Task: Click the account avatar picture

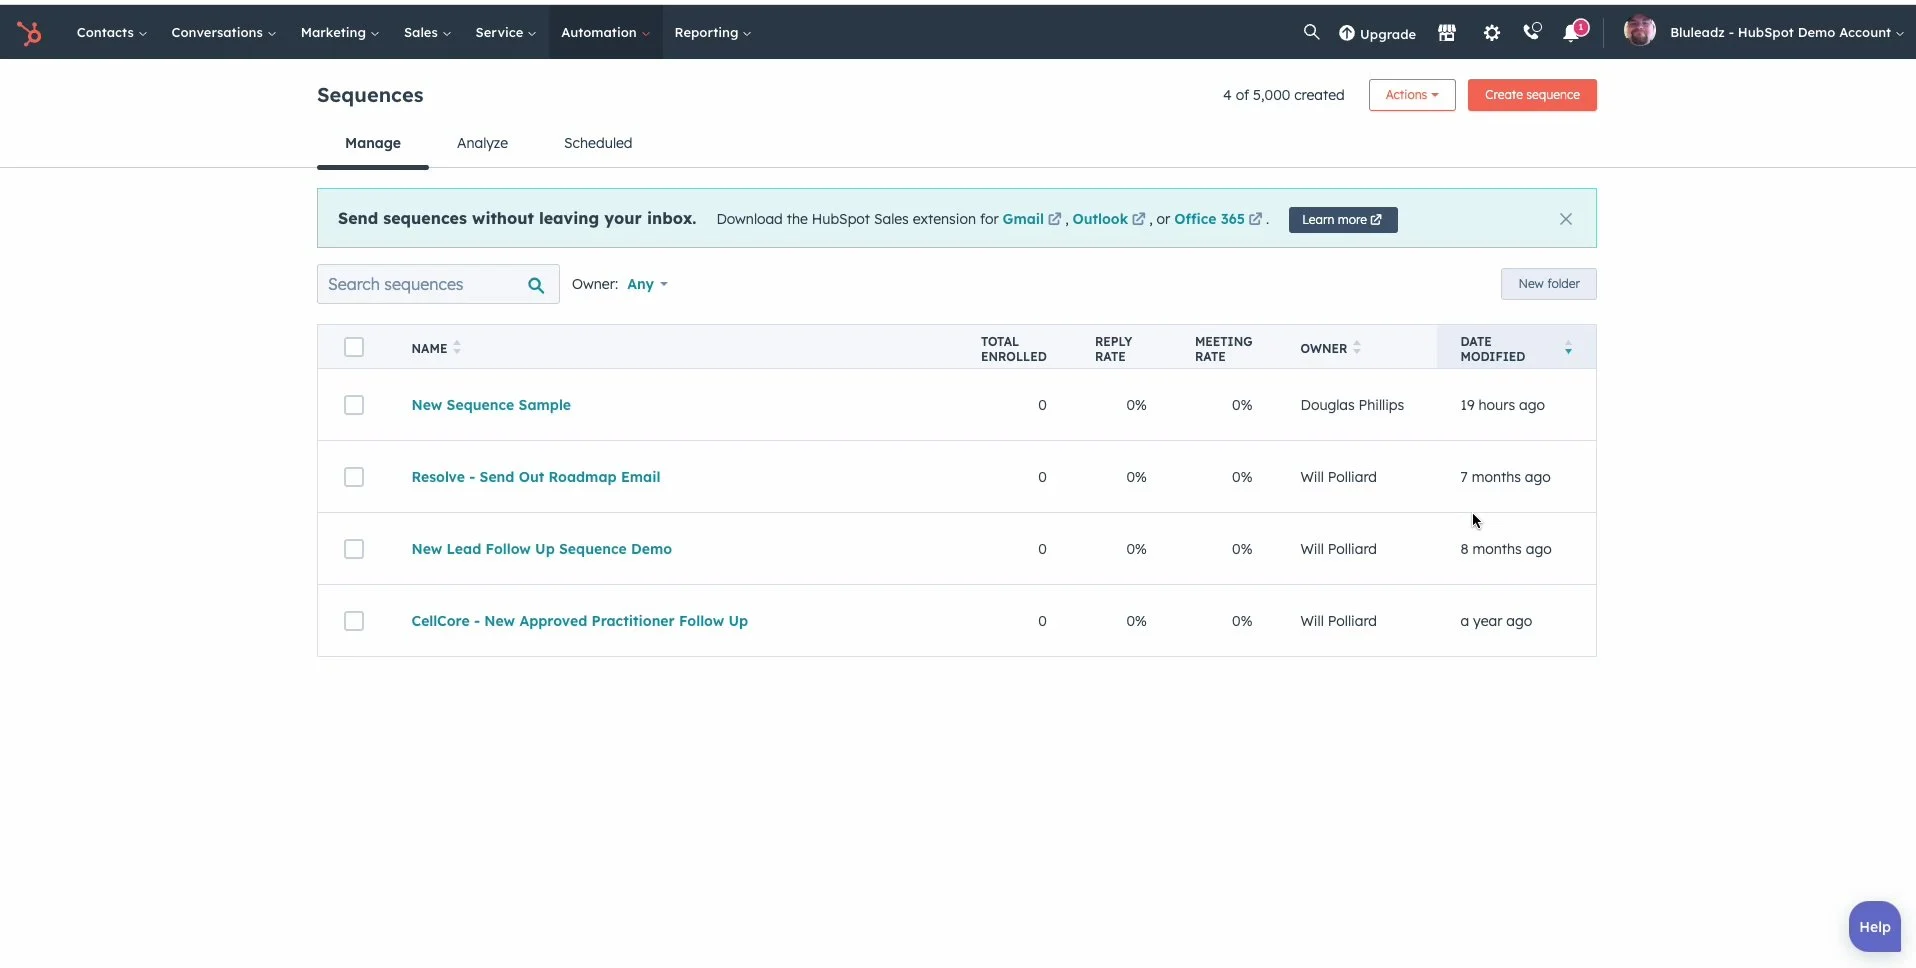Action: coord(1639,31)
